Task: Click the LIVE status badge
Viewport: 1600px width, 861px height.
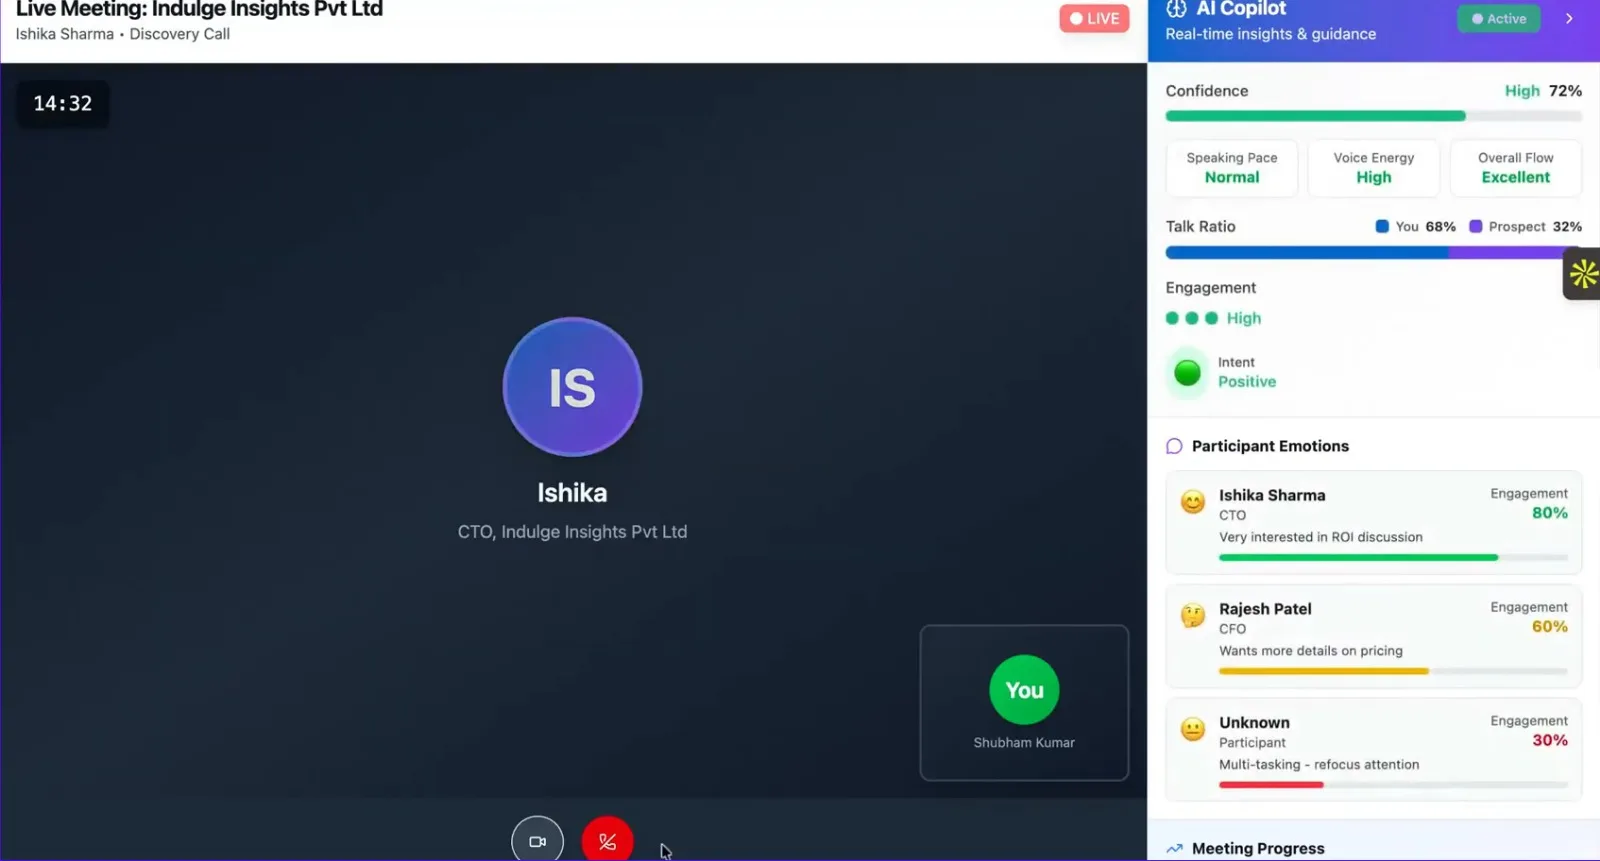Action: 1094,18
